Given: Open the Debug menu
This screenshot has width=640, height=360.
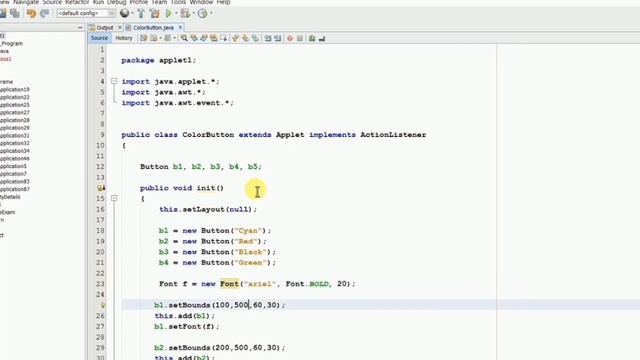Looking at the screenshot, I should tap(117, 2).
